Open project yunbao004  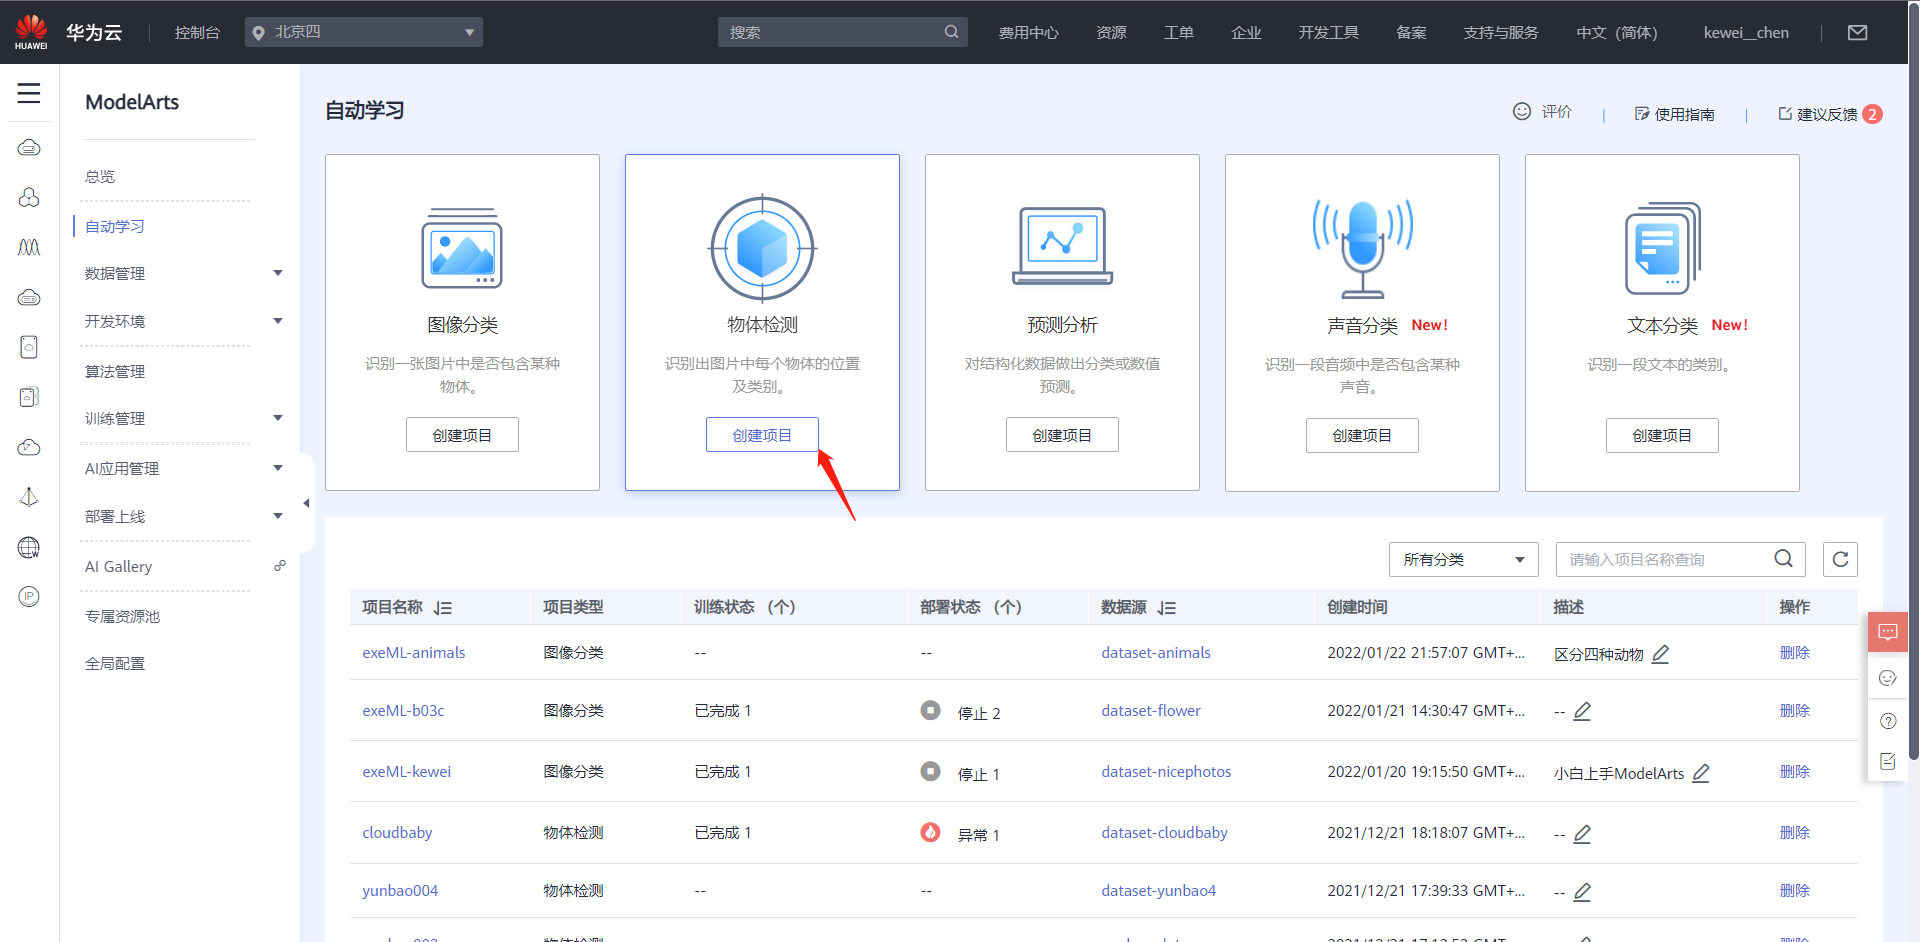400,890
